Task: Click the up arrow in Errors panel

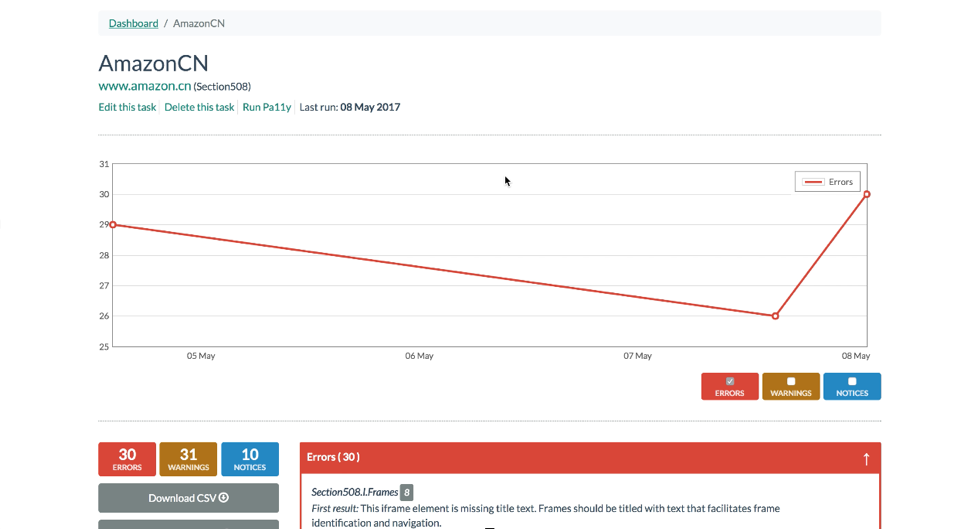Action: click(866, 459)
